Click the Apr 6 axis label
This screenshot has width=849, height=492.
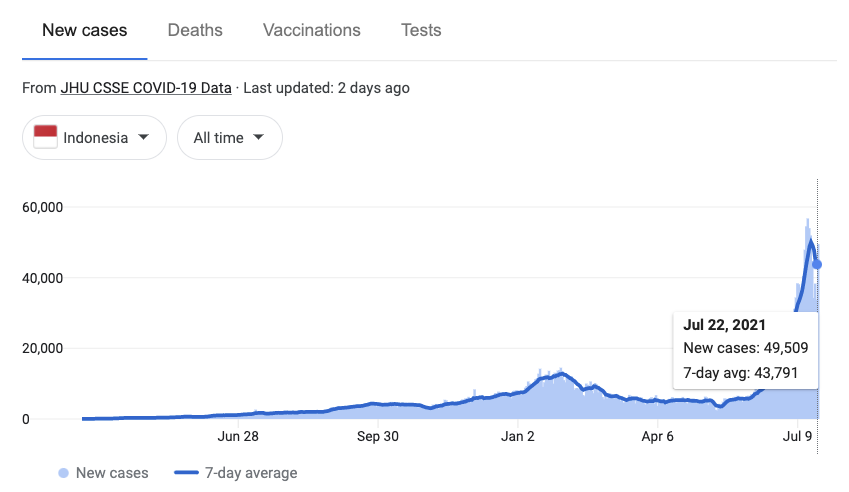click(x=657, y=436)
